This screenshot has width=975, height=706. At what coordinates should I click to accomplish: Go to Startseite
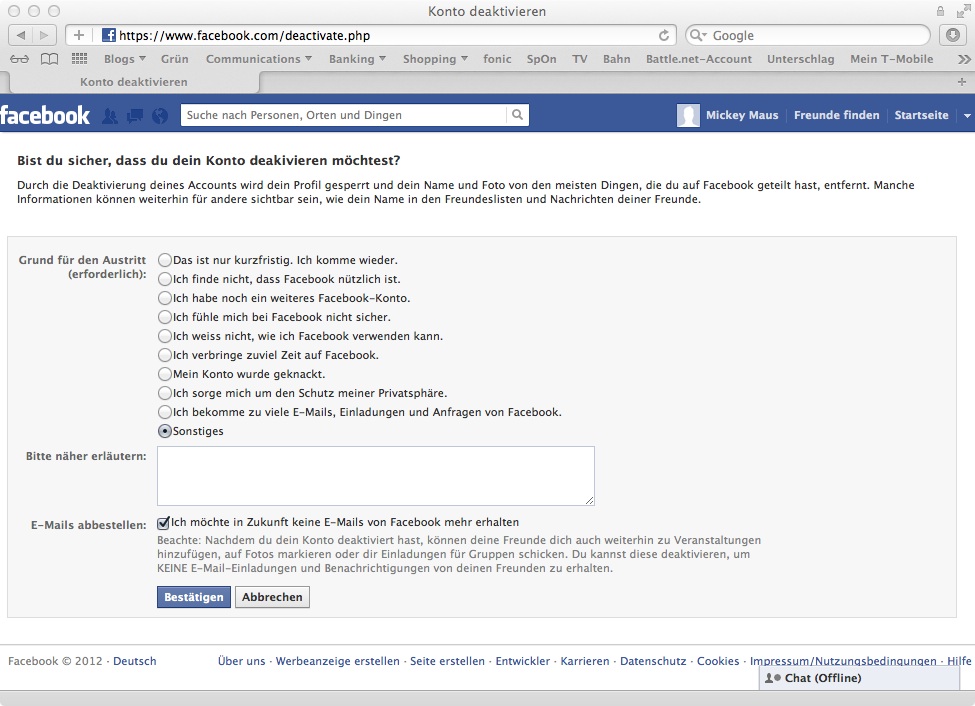pyautogui.click(x=921, y=115)
